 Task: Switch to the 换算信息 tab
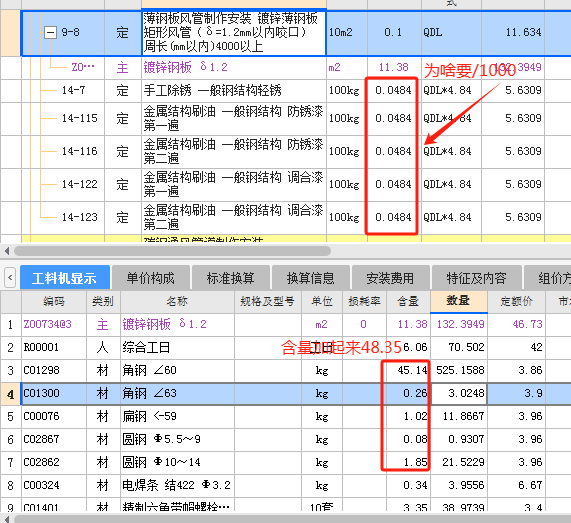pyautogui.click(x=311, y=278)
